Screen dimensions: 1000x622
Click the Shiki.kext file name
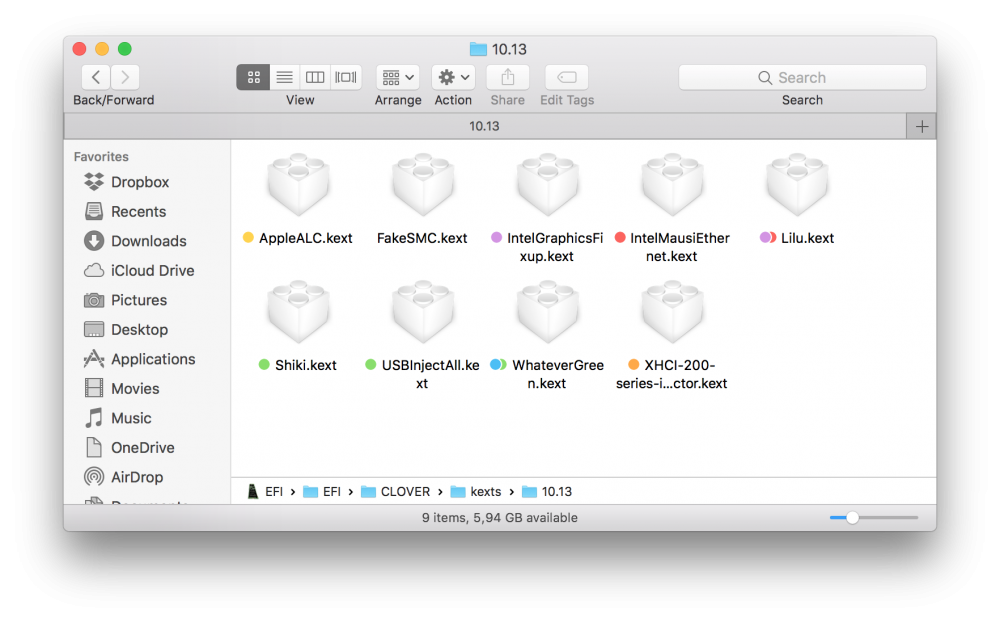click(x=305, y=365)
